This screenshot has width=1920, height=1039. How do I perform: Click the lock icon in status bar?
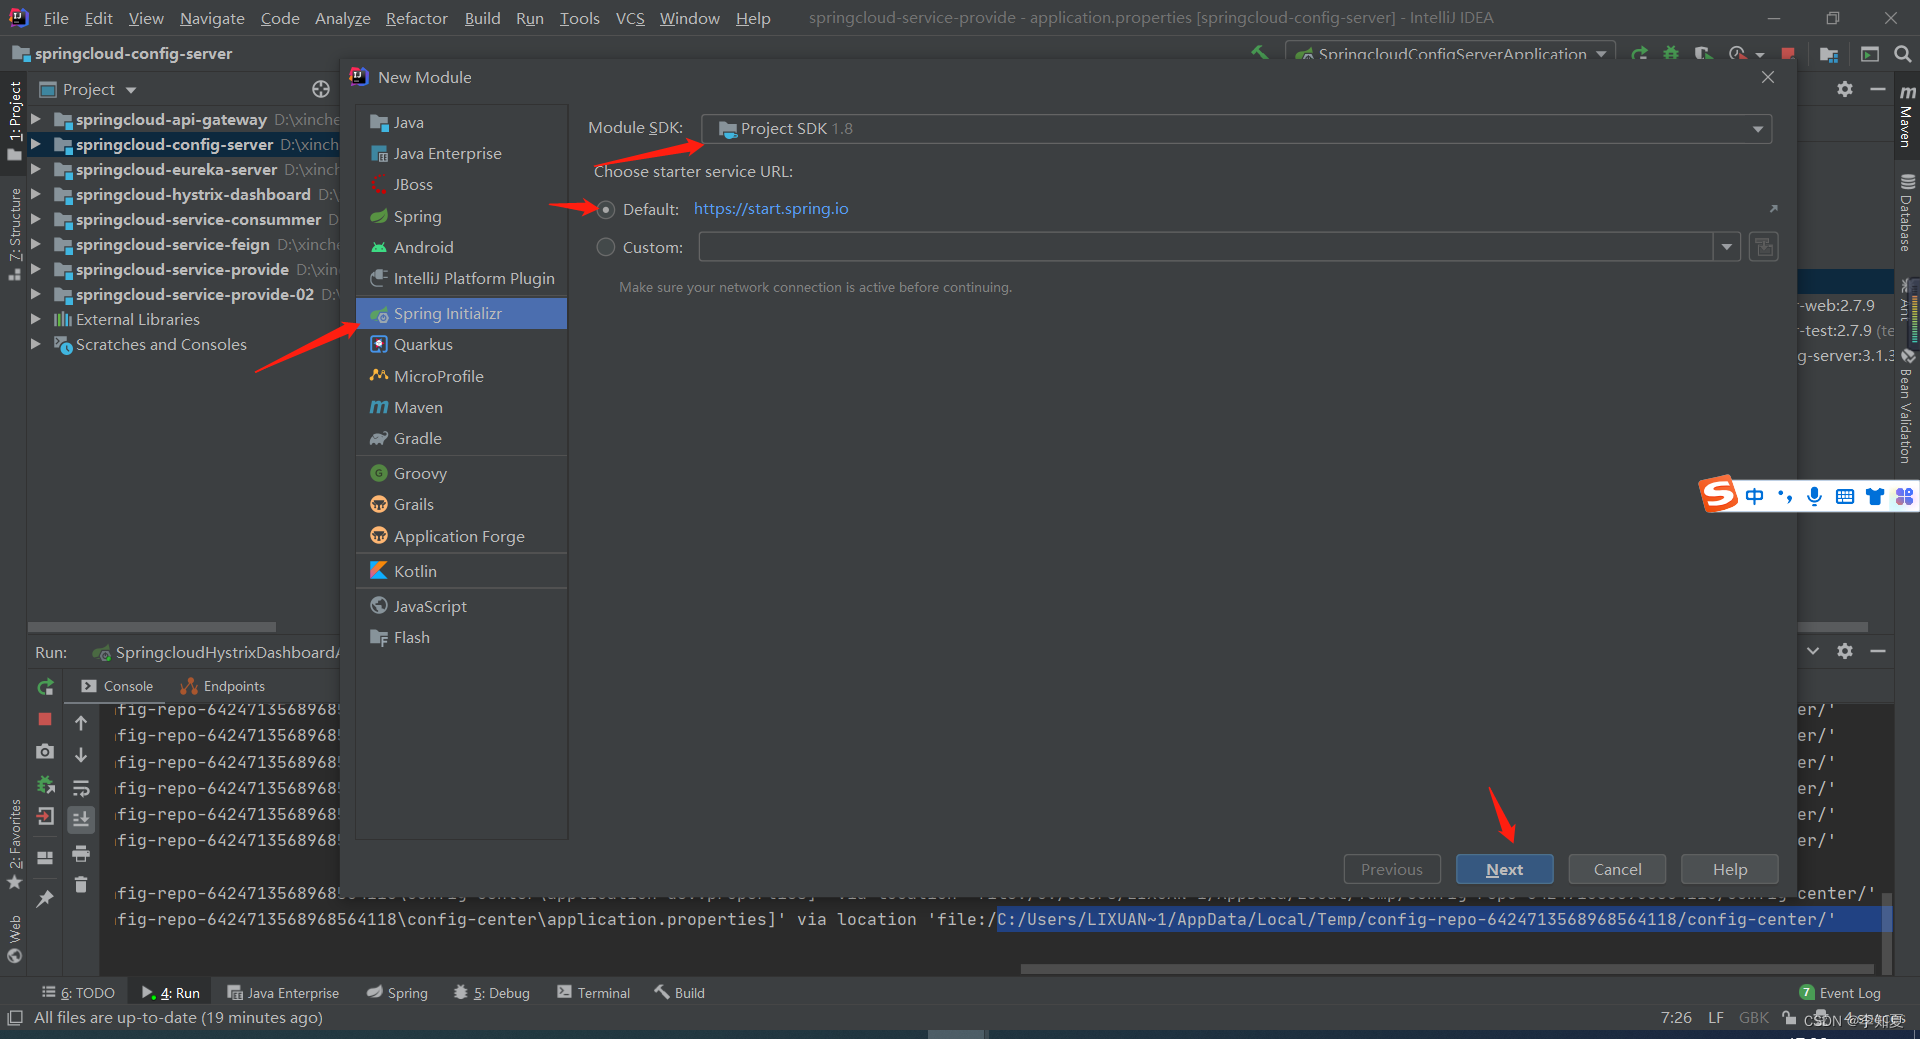1789,1018
